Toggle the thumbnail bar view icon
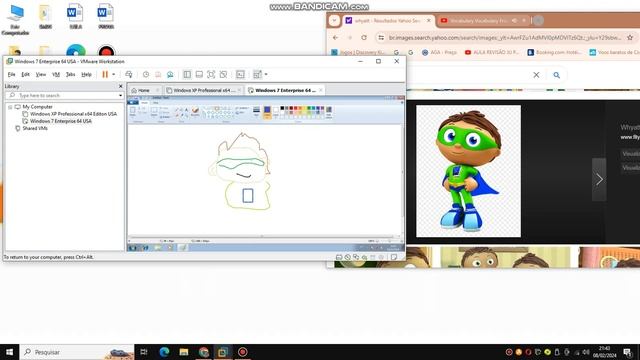 (x=199, y=74)
